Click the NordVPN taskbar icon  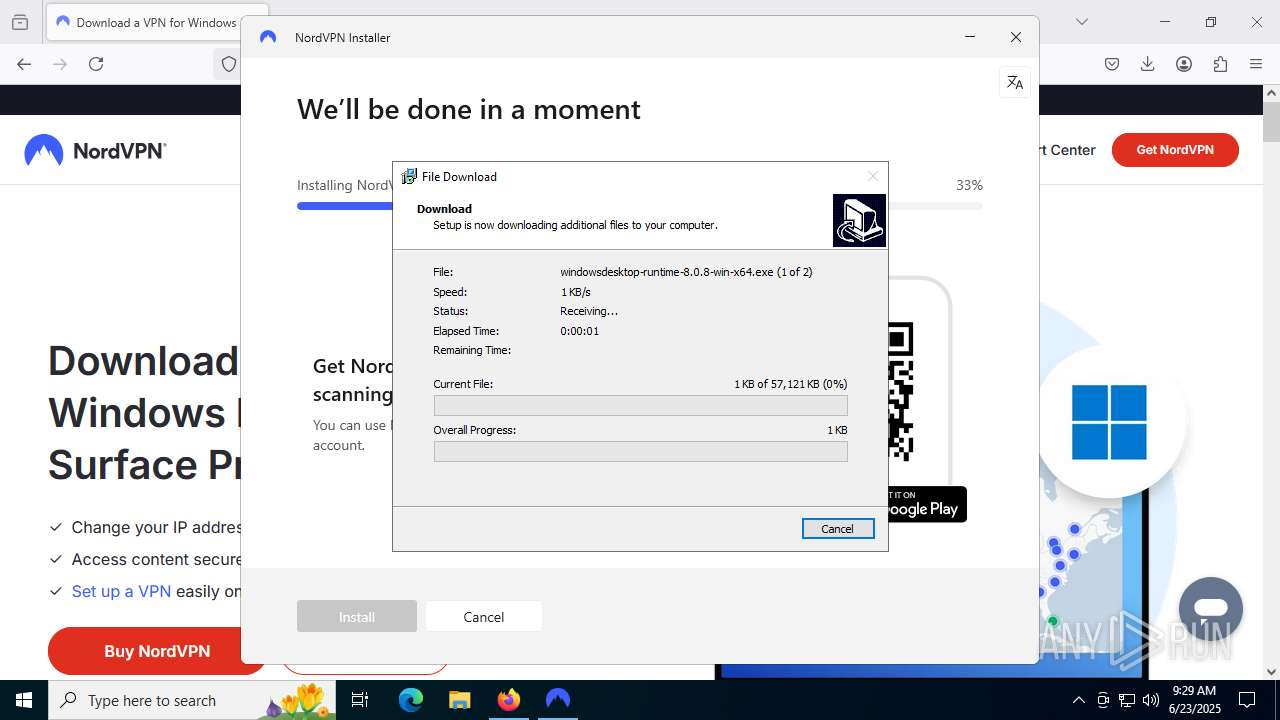558,700
